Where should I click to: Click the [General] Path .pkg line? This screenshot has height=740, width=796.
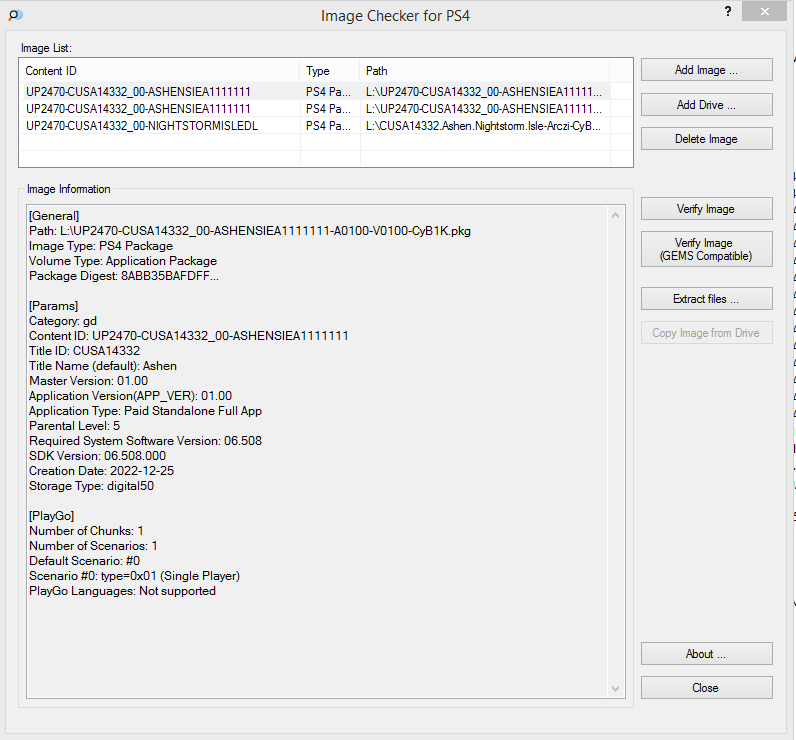pos(250,231)
